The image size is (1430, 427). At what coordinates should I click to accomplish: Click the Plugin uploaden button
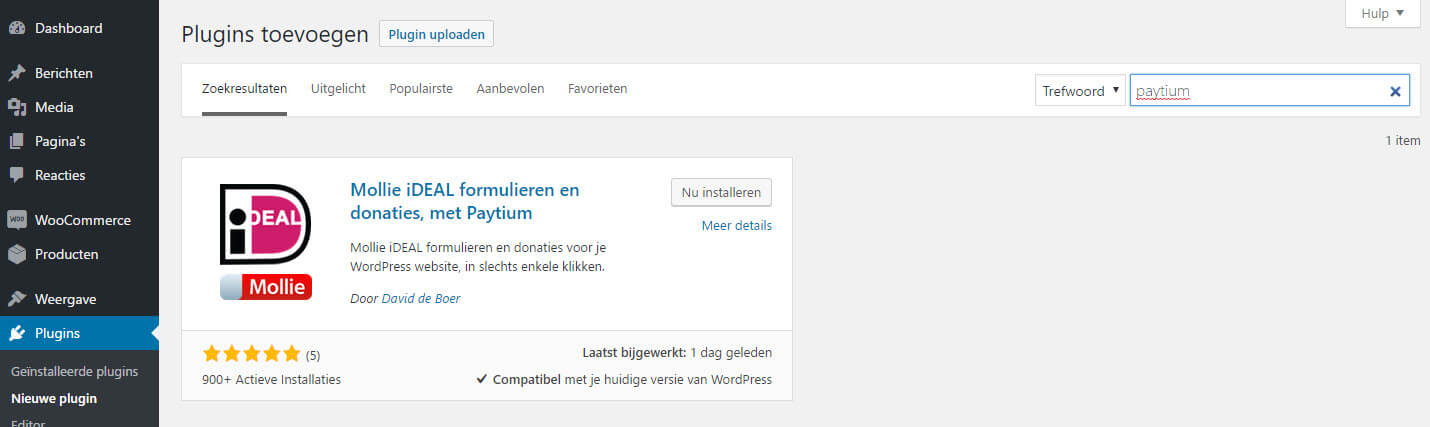[x=436, y=34]
